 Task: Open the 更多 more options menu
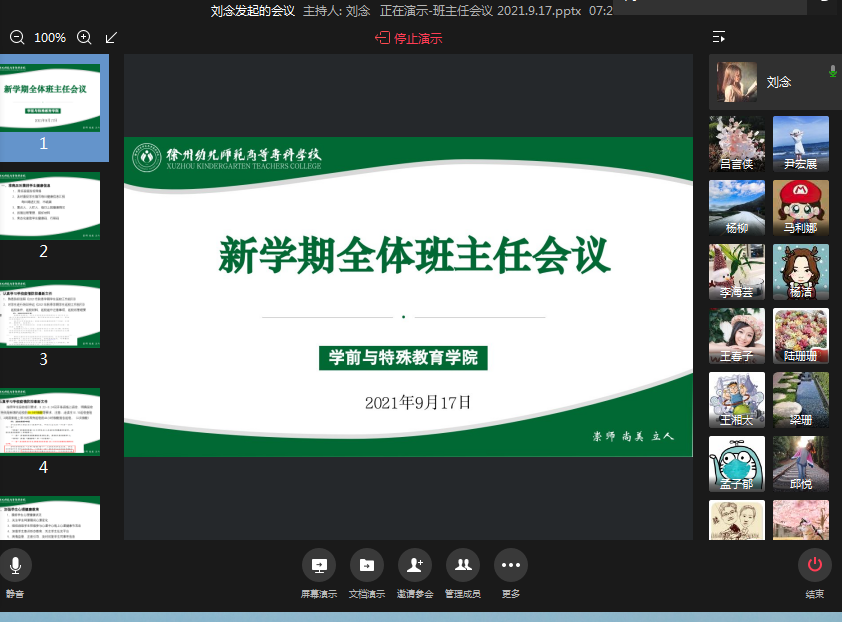[x=510, y=566]
